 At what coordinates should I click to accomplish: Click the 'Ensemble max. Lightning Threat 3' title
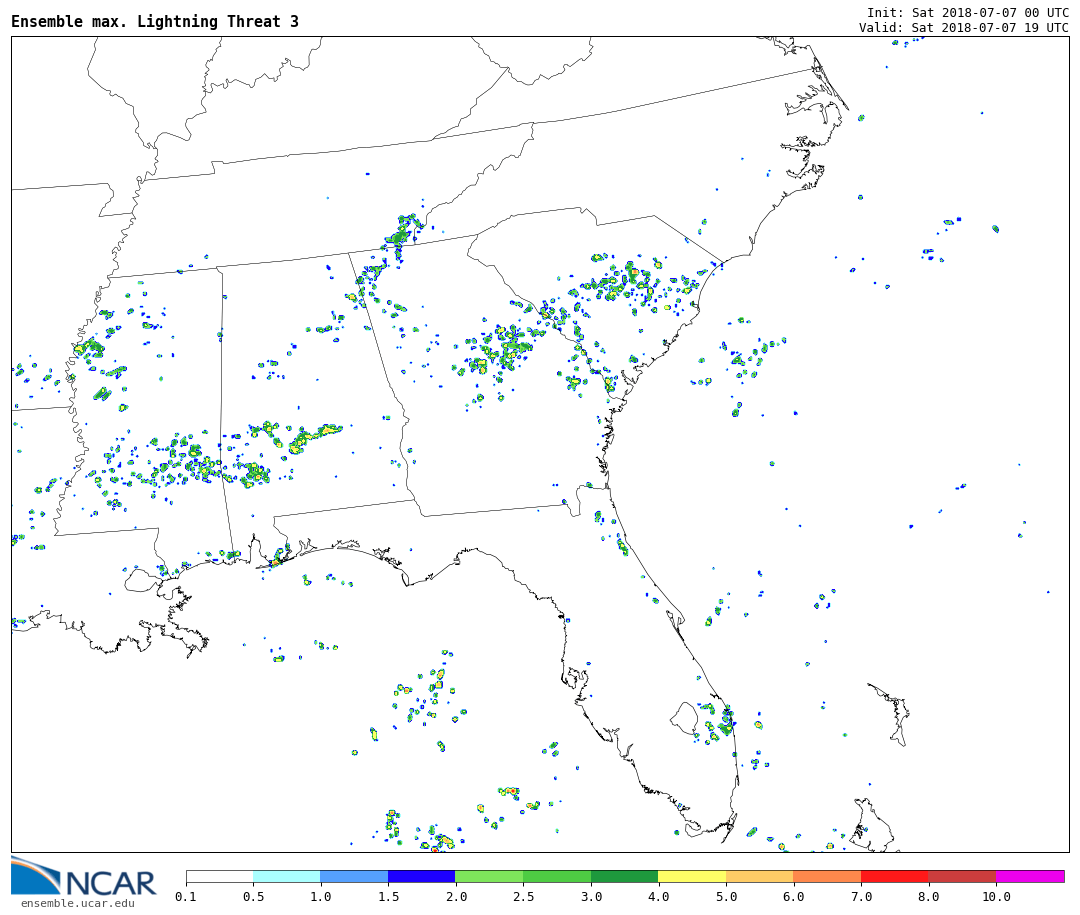coord(155,22)
